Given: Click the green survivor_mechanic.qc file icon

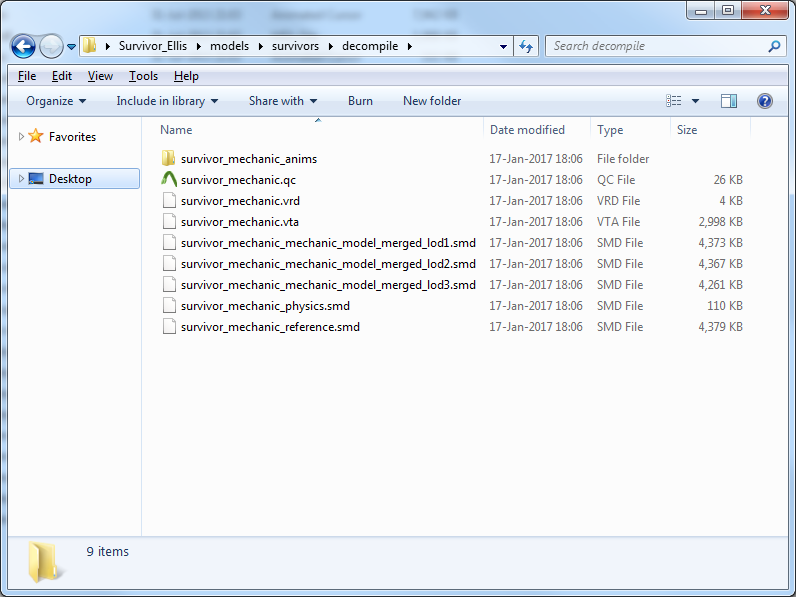Looking at the screenshot, I should tap(169, 179).
